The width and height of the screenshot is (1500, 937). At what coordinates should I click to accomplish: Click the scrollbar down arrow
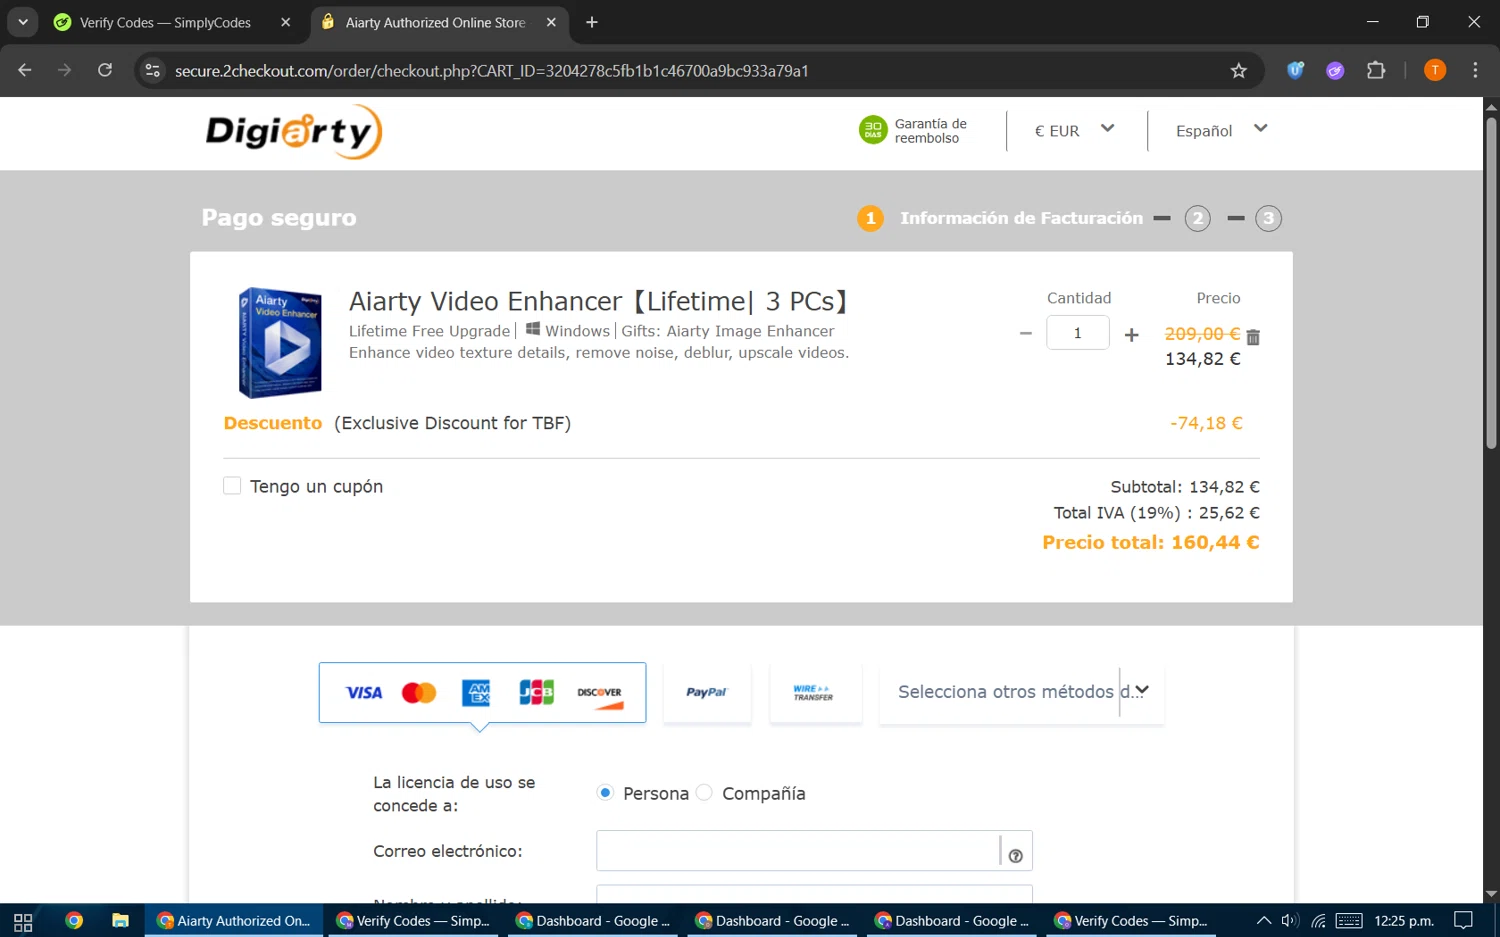click(x=1491, y=894)
